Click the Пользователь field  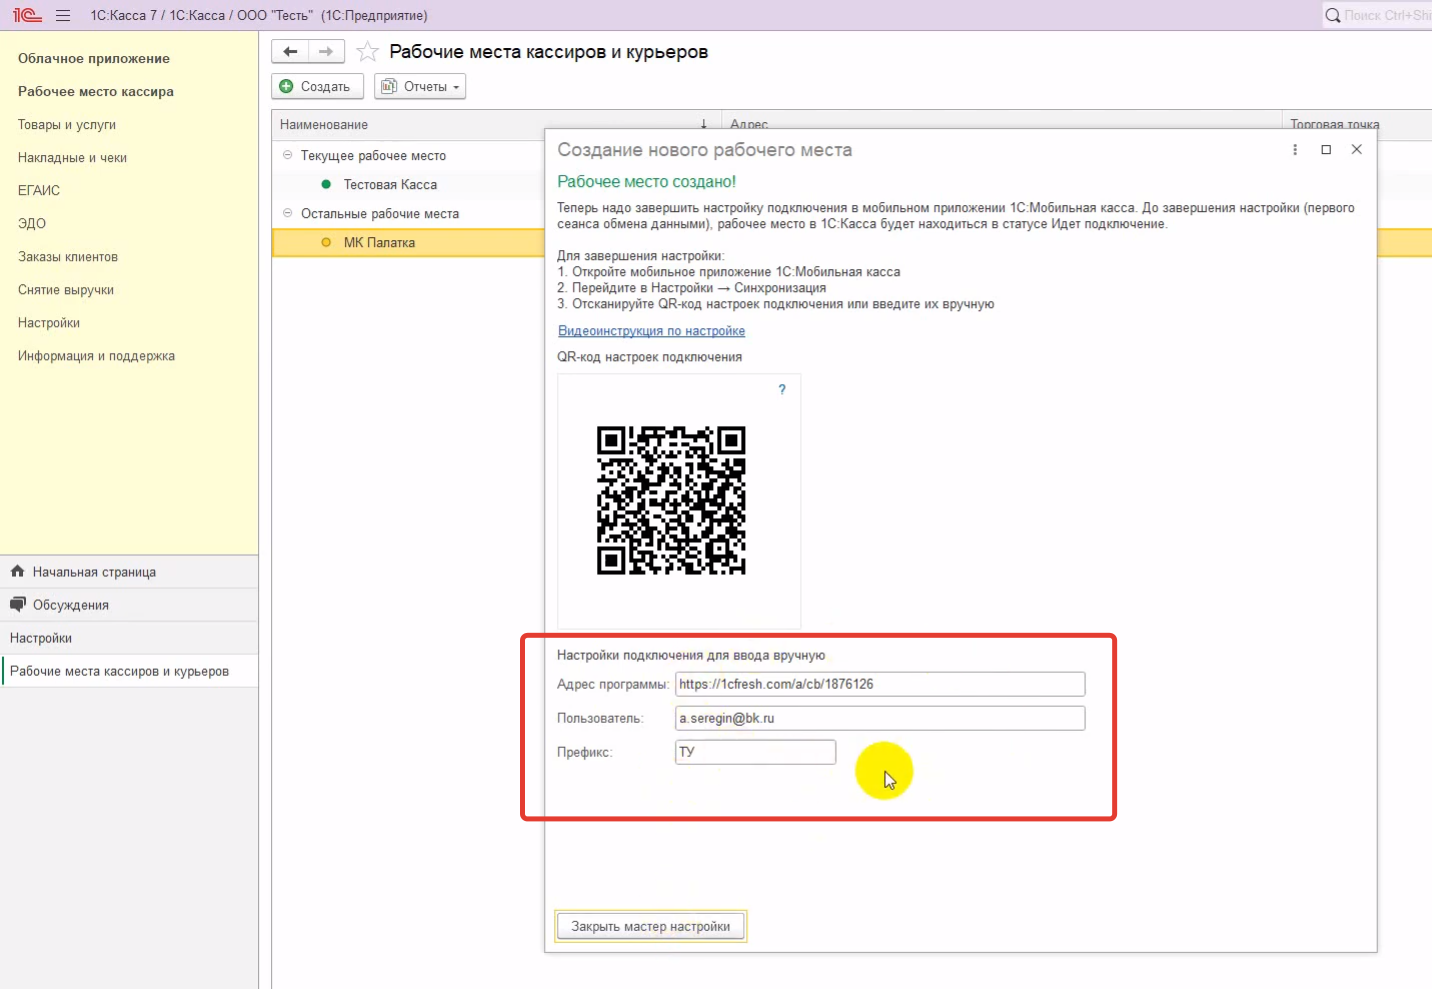880,718
